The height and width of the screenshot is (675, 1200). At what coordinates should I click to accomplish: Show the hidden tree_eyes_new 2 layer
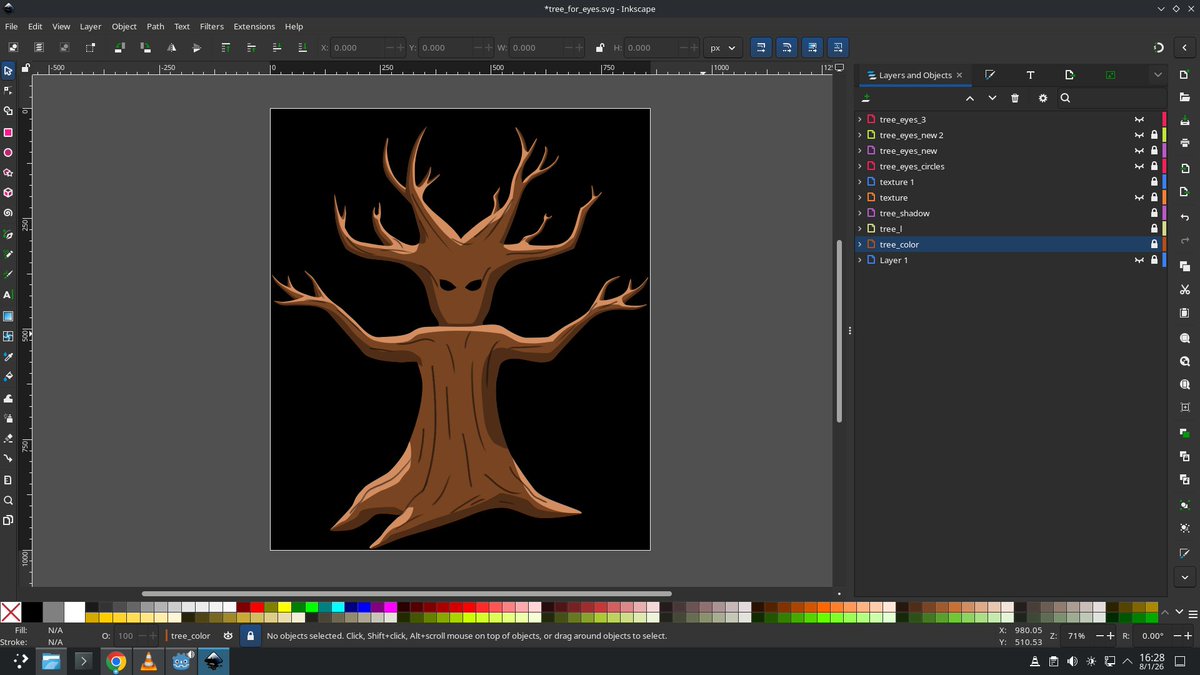[1138, 135]
